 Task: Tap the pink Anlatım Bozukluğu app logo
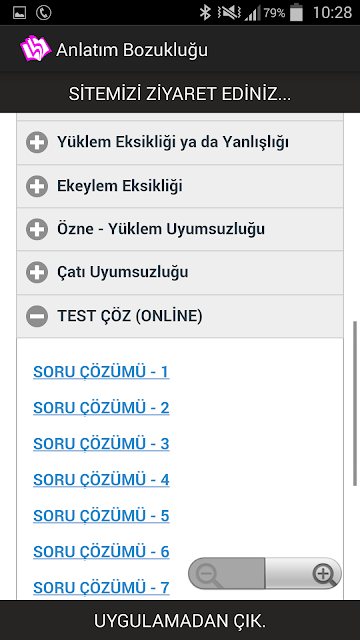[x=36, y=49]
